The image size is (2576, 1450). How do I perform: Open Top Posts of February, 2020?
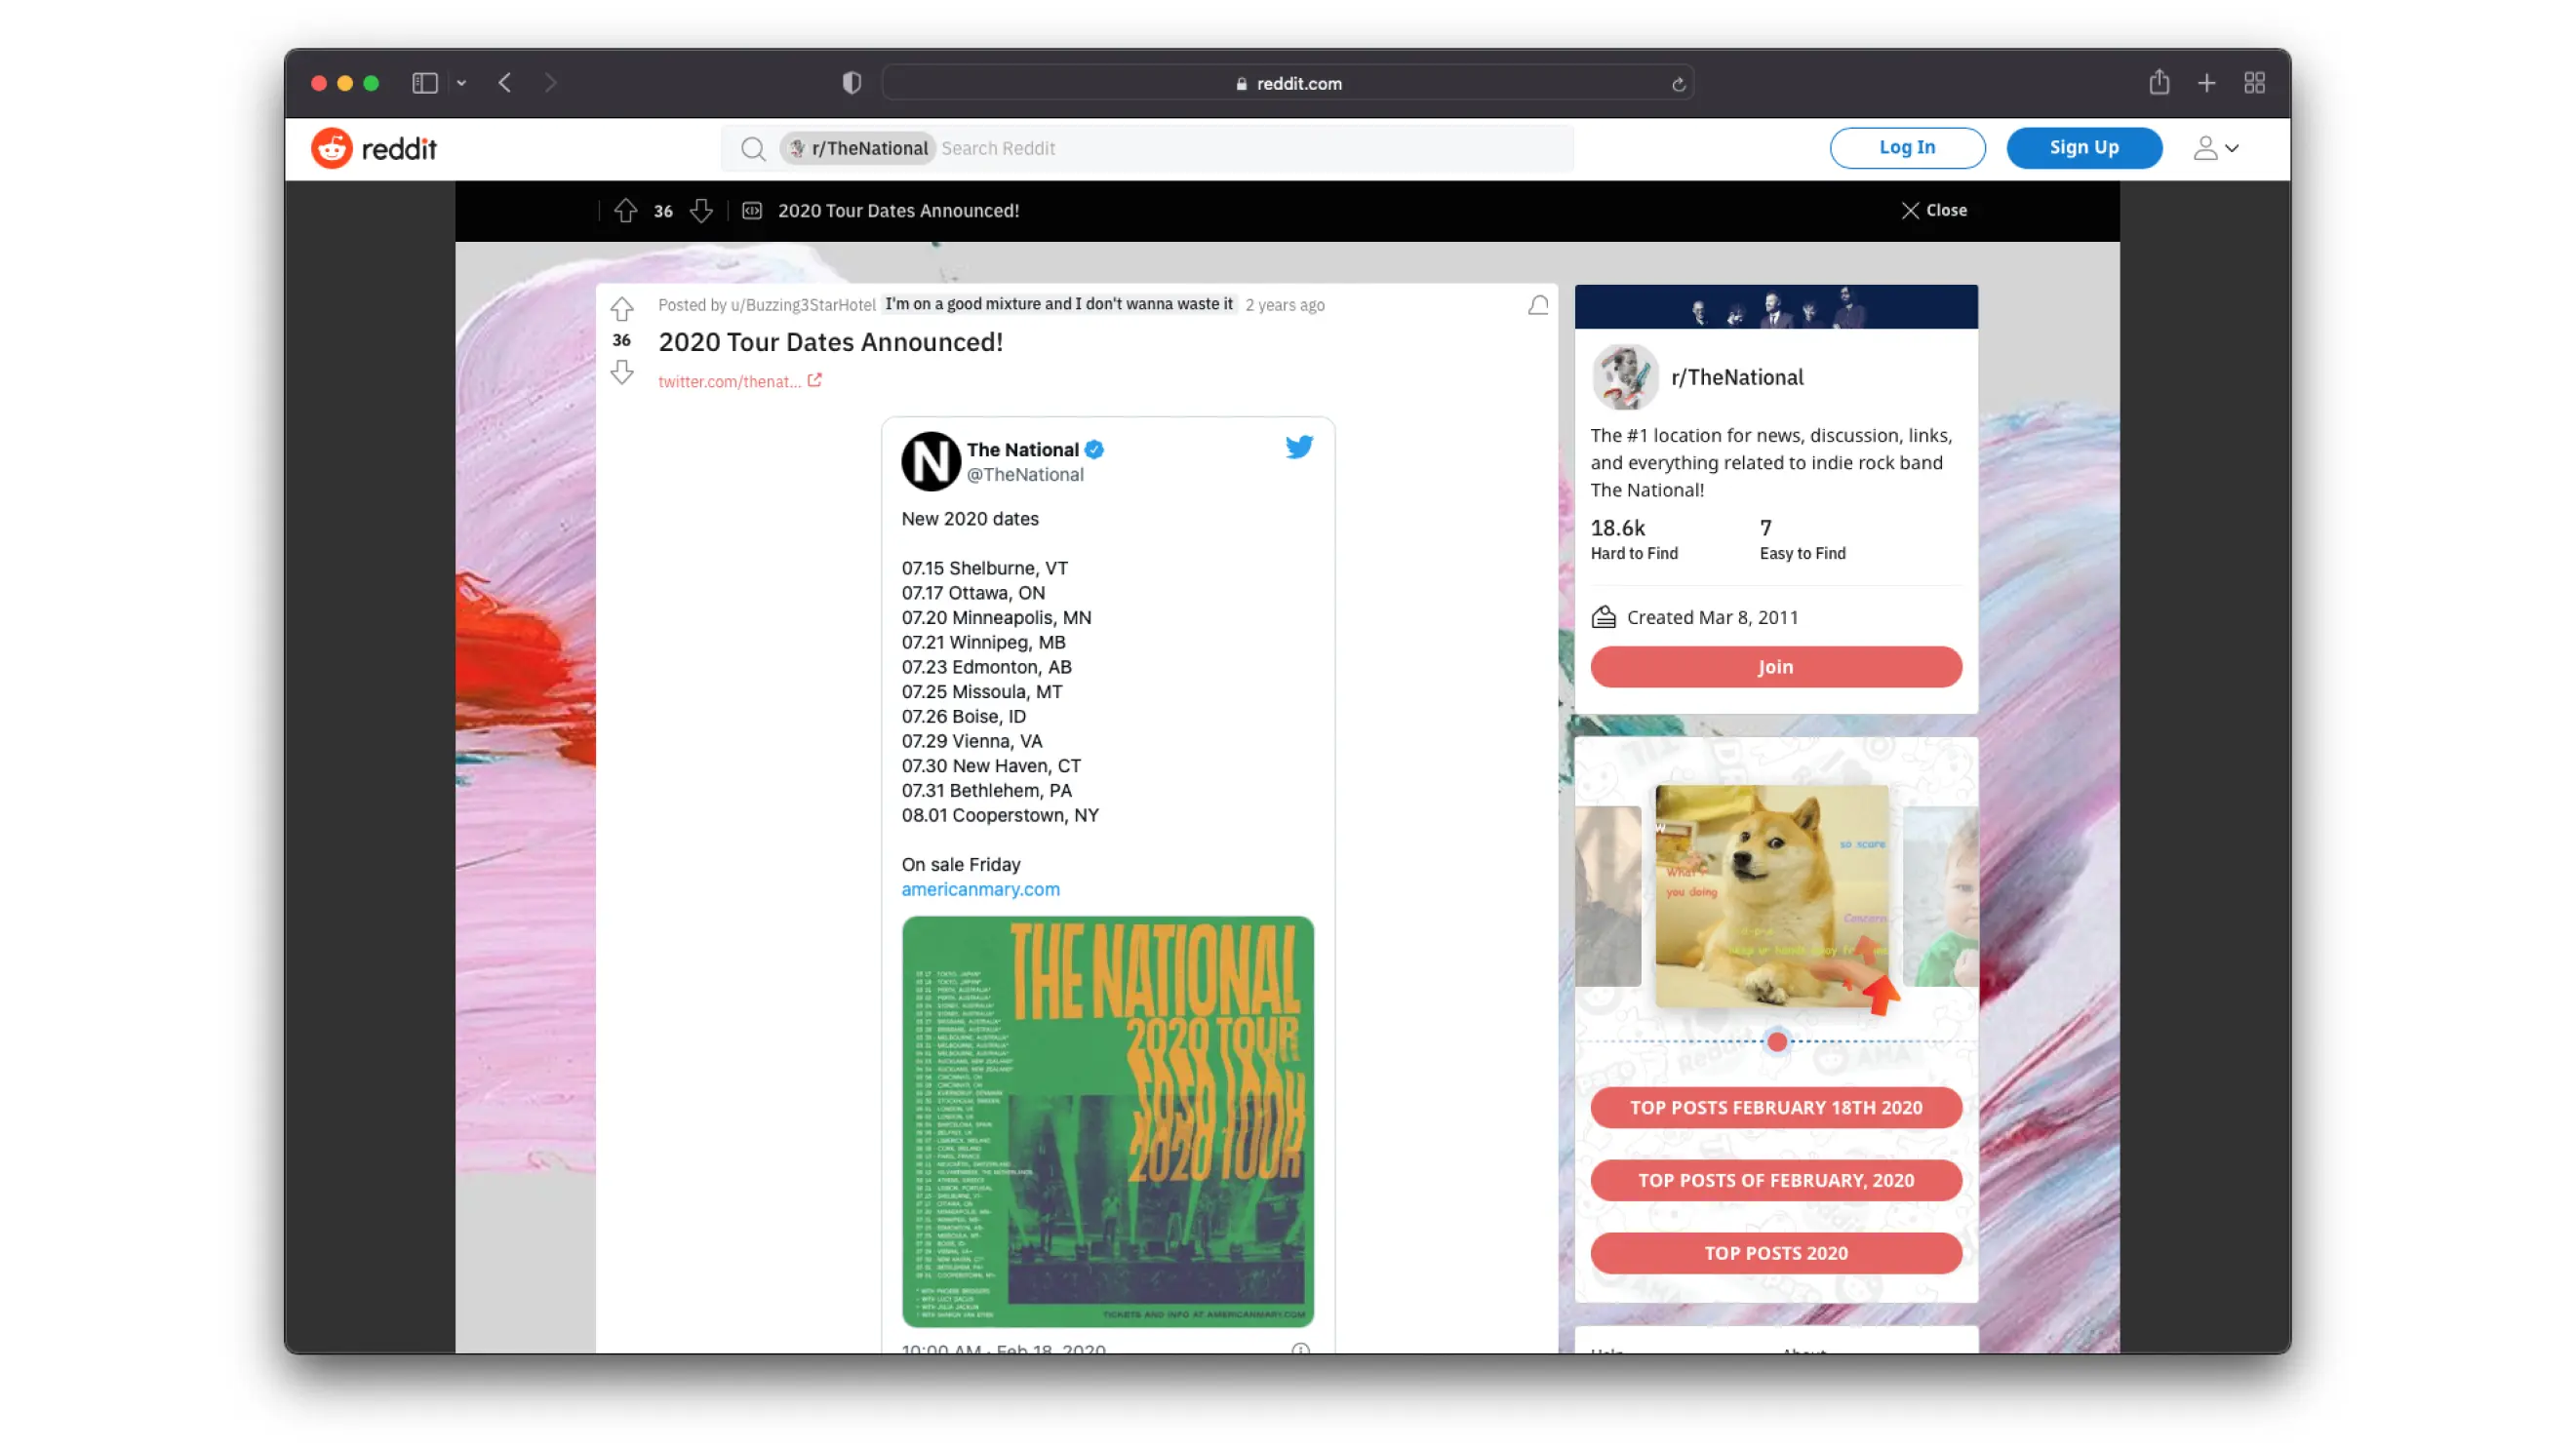(1776, 1180)
